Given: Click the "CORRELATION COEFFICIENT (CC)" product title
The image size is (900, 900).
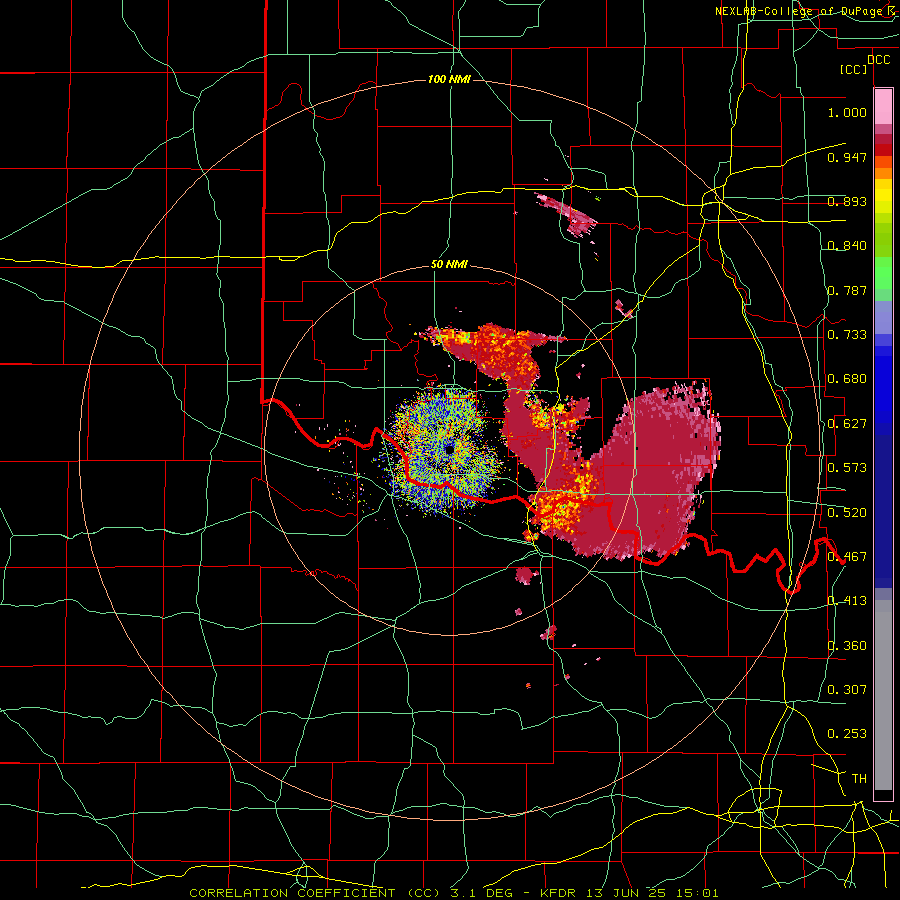Looking at the screenshot, I should [314, 893].
